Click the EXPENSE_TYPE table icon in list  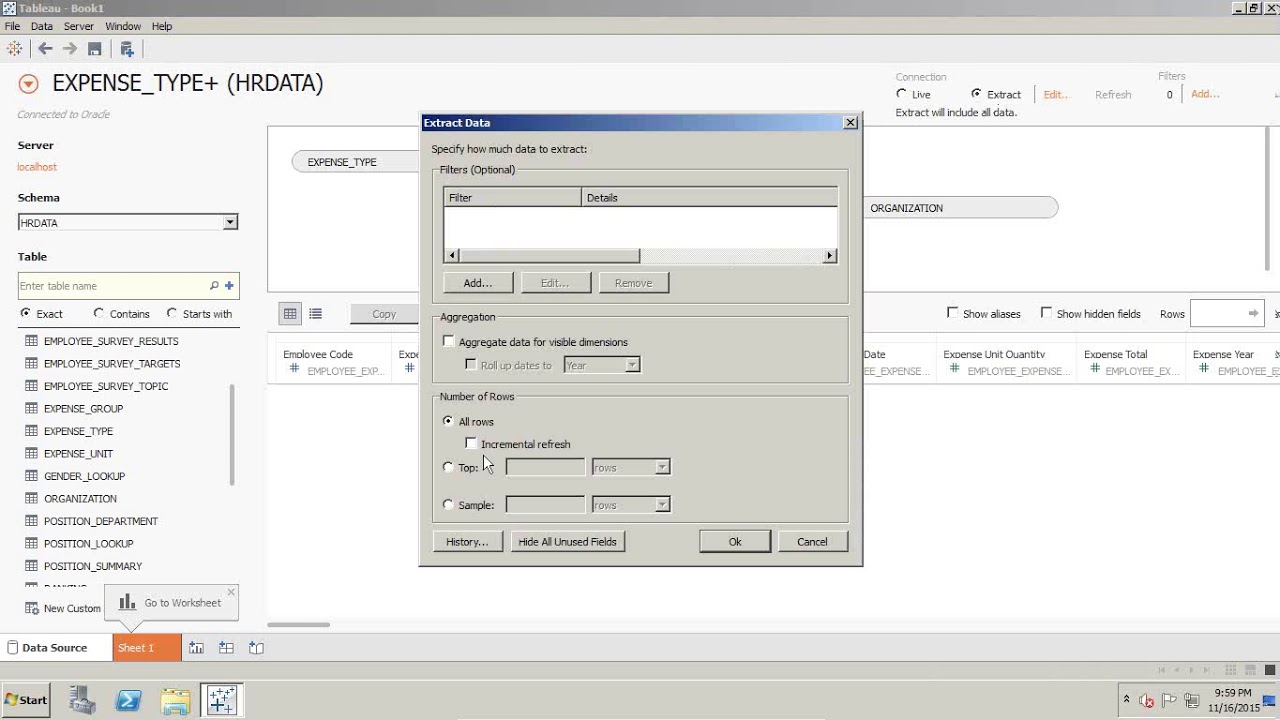click(x=31, y=431)
